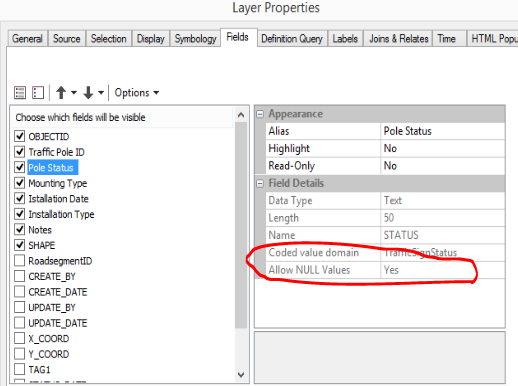The width and height of the screenshot is (518, 386).
Task: Click the Read-Only value No
Action: (x=442, y=166)
